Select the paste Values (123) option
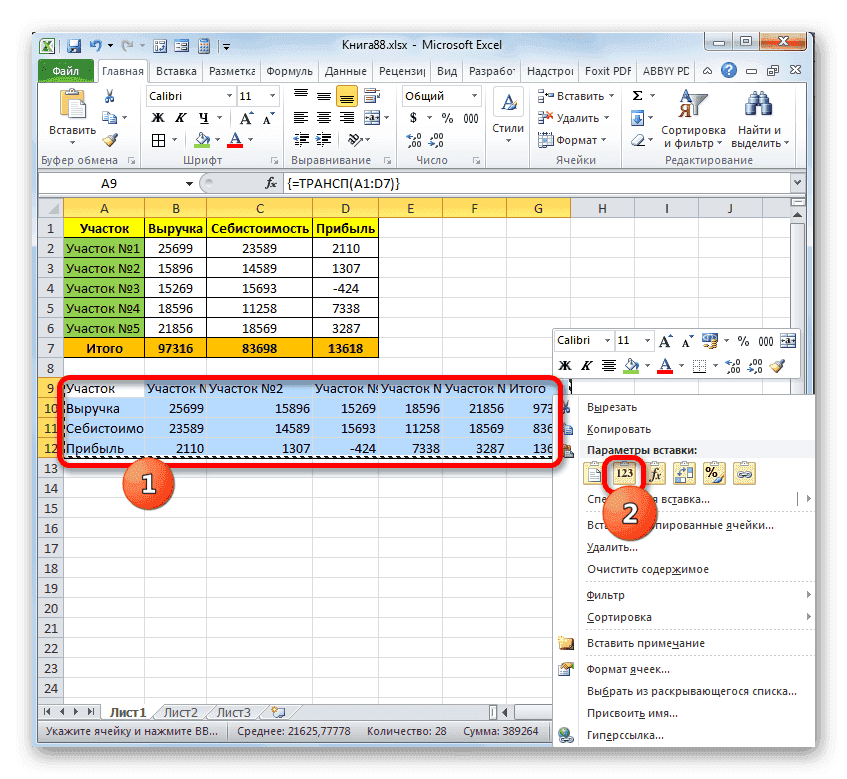 [x=625, y=472]
